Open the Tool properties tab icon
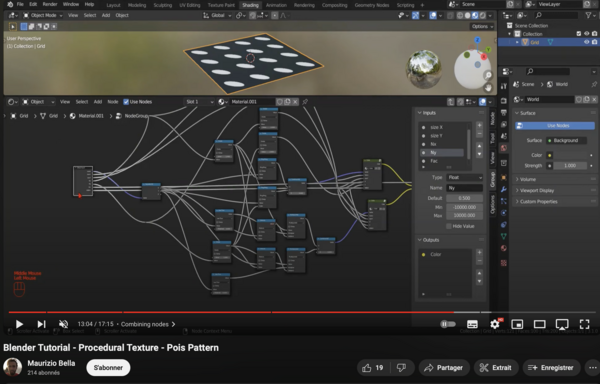The image size is (600, 384). [x=504, y=86]
